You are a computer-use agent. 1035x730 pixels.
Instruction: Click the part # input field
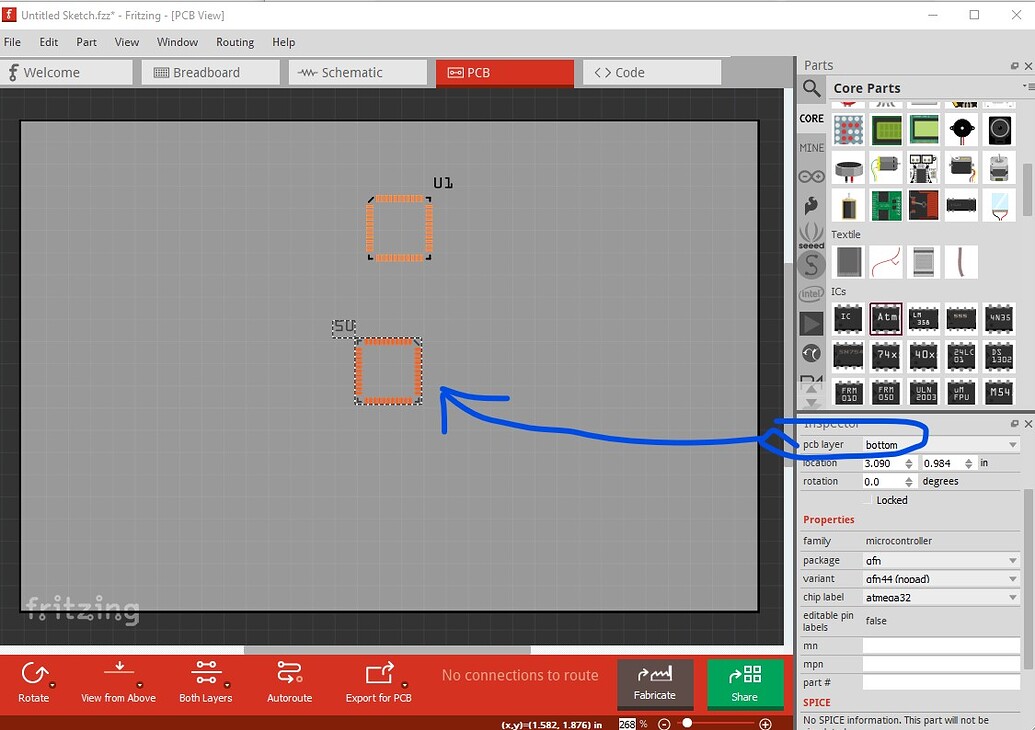click(x=941, y=682)
